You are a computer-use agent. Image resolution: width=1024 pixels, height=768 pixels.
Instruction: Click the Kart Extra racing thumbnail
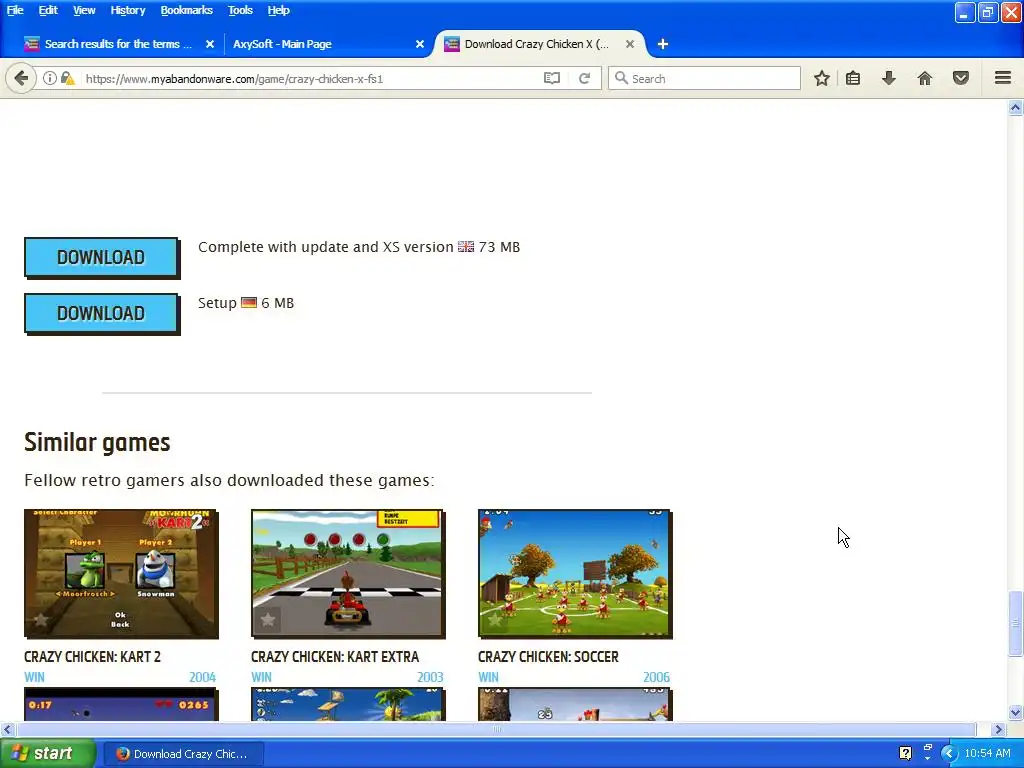point(347,573)
